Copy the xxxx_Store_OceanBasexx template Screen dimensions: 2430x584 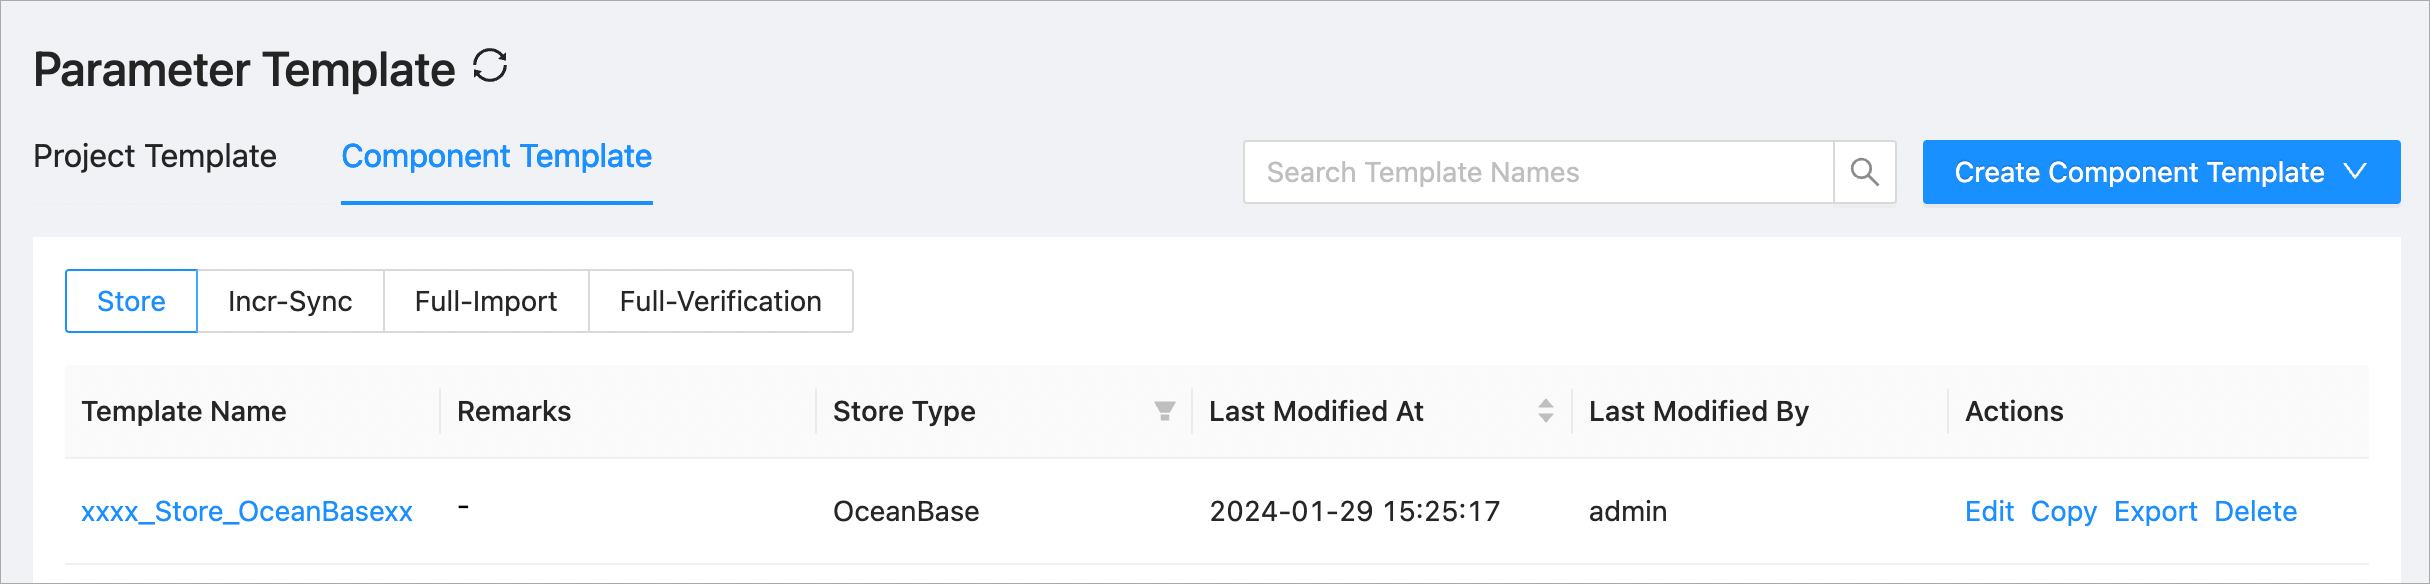pos(2063,512)
